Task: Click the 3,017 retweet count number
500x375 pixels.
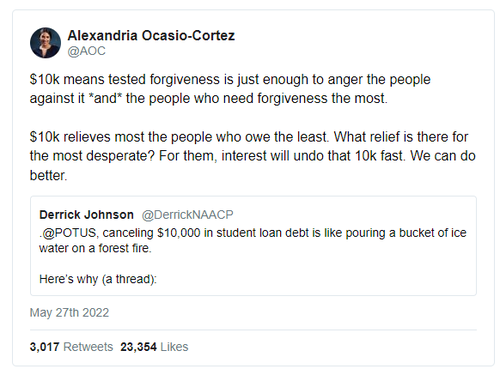Action: pos(44,347)
